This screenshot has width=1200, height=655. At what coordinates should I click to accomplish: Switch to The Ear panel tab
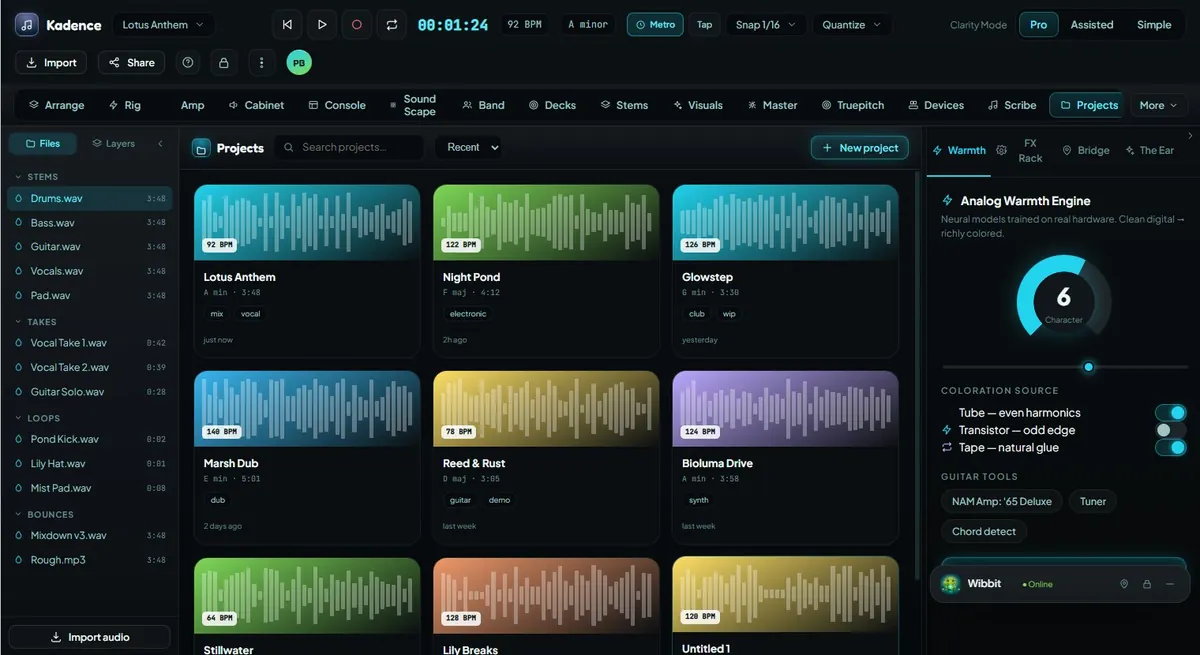tap(1150, 150)
